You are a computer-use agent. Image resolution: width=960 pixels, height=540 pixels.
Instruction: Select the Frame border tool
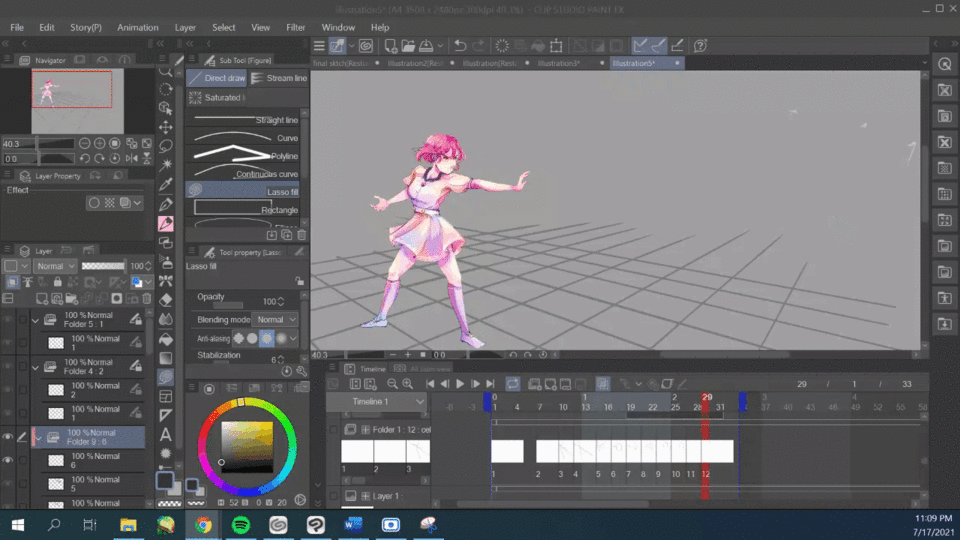165,397
